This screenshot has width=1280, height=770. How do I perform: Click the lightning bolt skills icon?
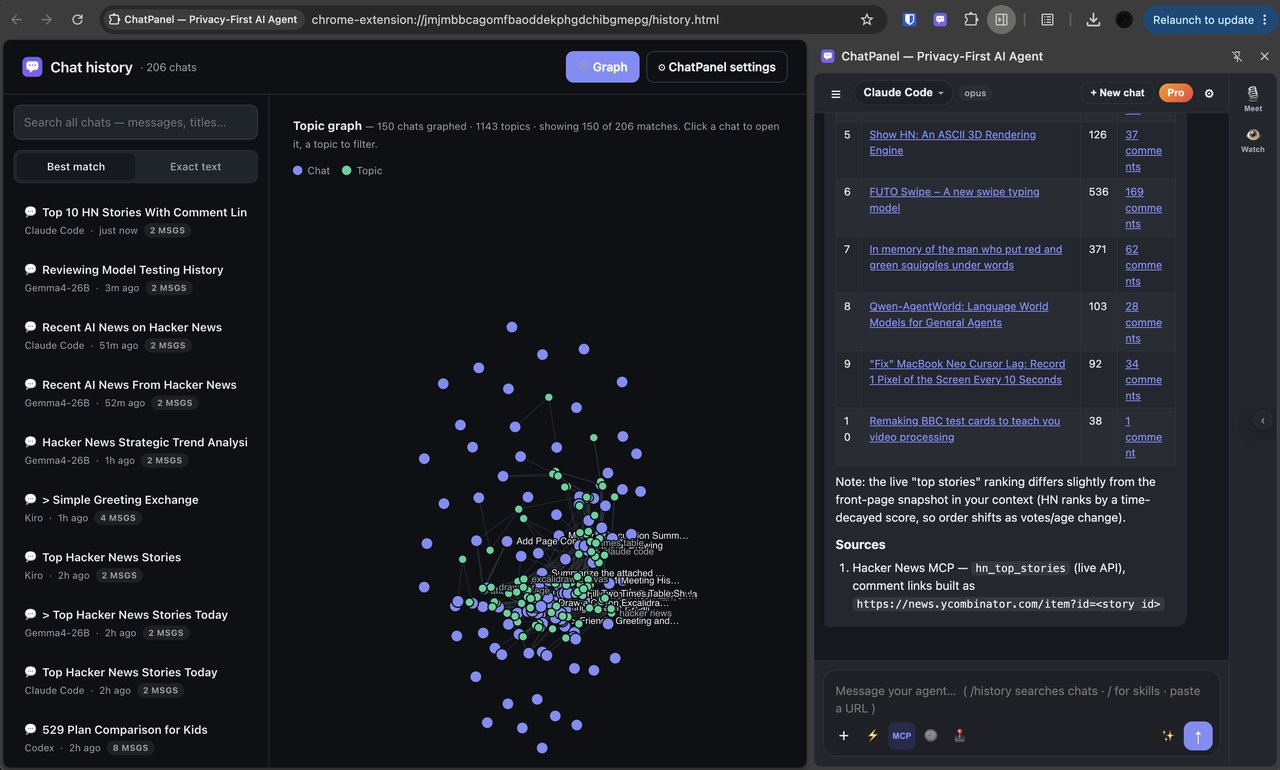point(873,736)
